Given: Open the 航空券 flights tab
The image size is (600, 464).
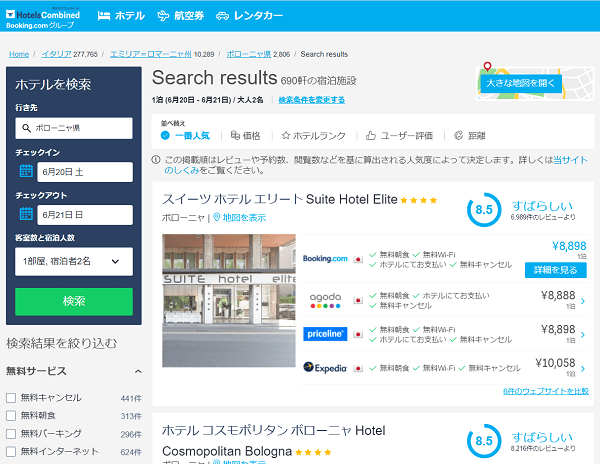Looking at the screenshot, I should 181,16.
